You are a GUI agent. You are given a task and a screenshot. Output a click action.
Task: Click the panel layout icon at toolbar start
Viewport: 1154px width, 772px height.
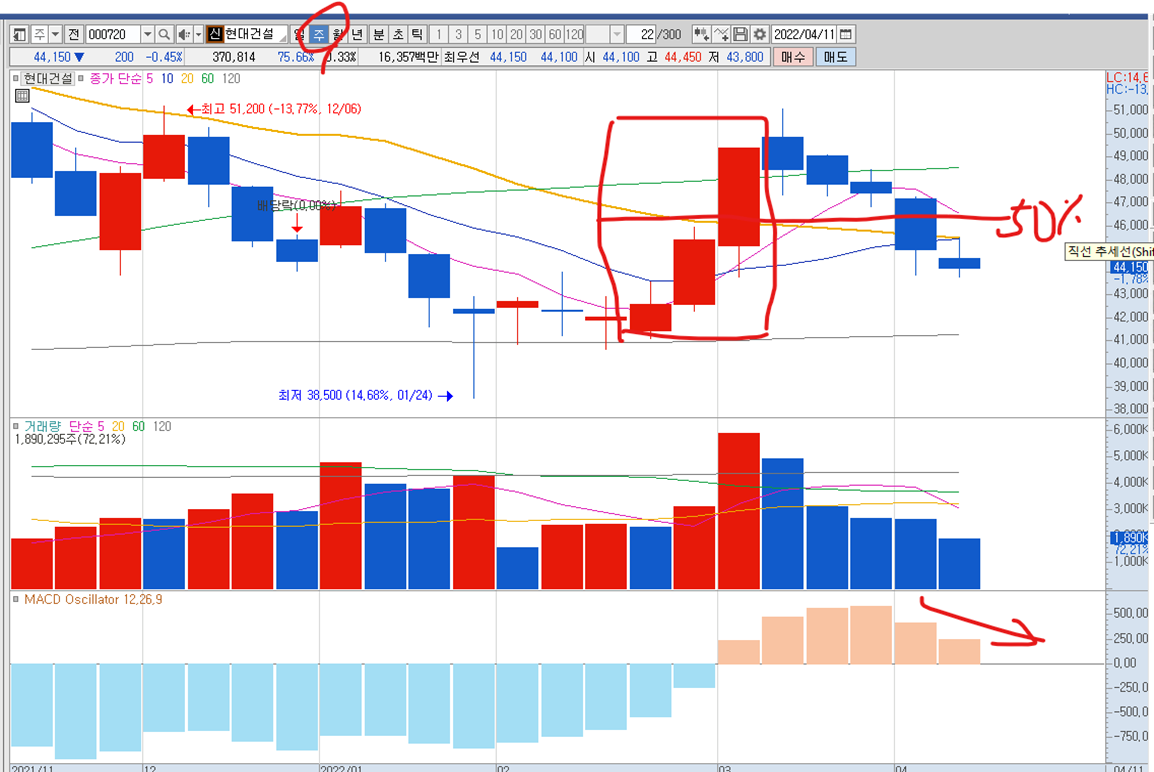click(19, 35)
